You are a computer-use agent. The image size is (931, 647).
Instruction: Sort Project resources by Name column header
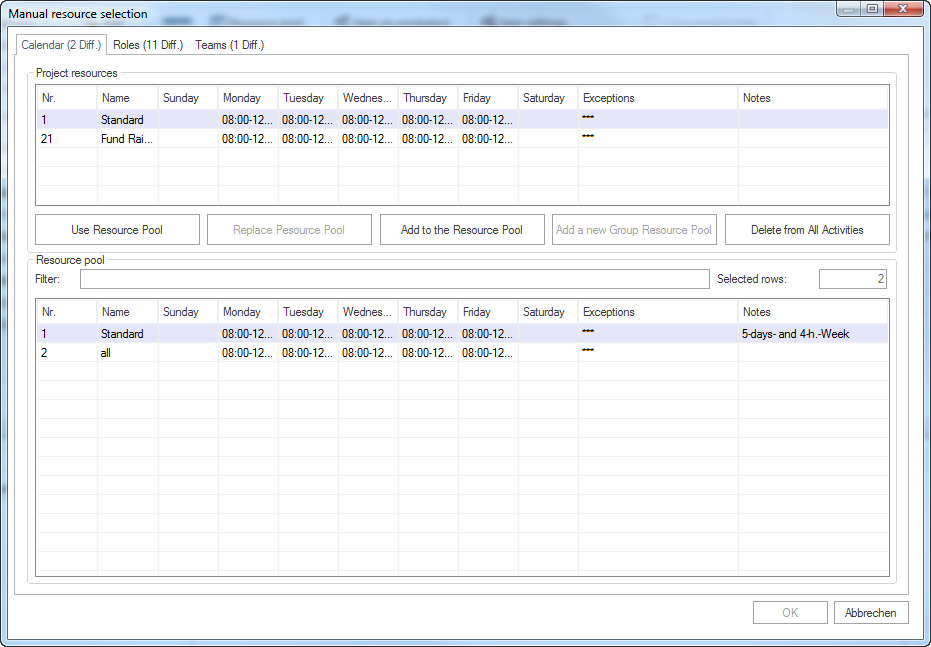[128, 98]
